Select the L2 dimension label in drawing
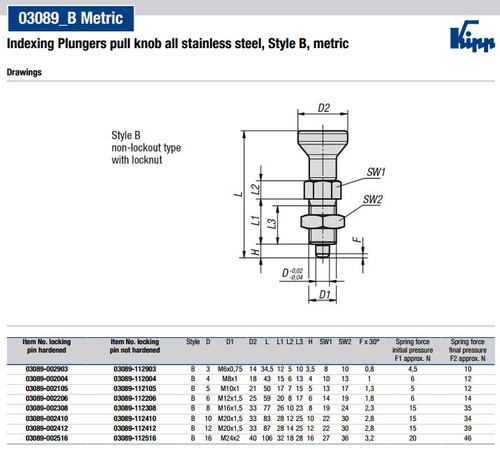 255,189
